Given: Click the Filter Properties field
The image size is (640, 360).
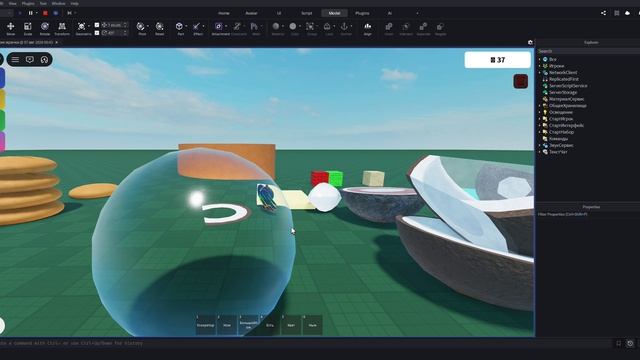Looking at the screenshot, I should [588, 214].
